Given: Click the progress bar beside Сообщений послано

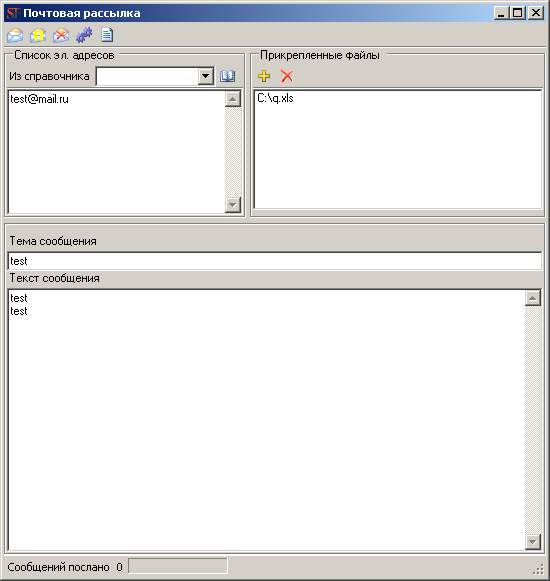Looking at the screenshot, I should (x=178, y=566).
